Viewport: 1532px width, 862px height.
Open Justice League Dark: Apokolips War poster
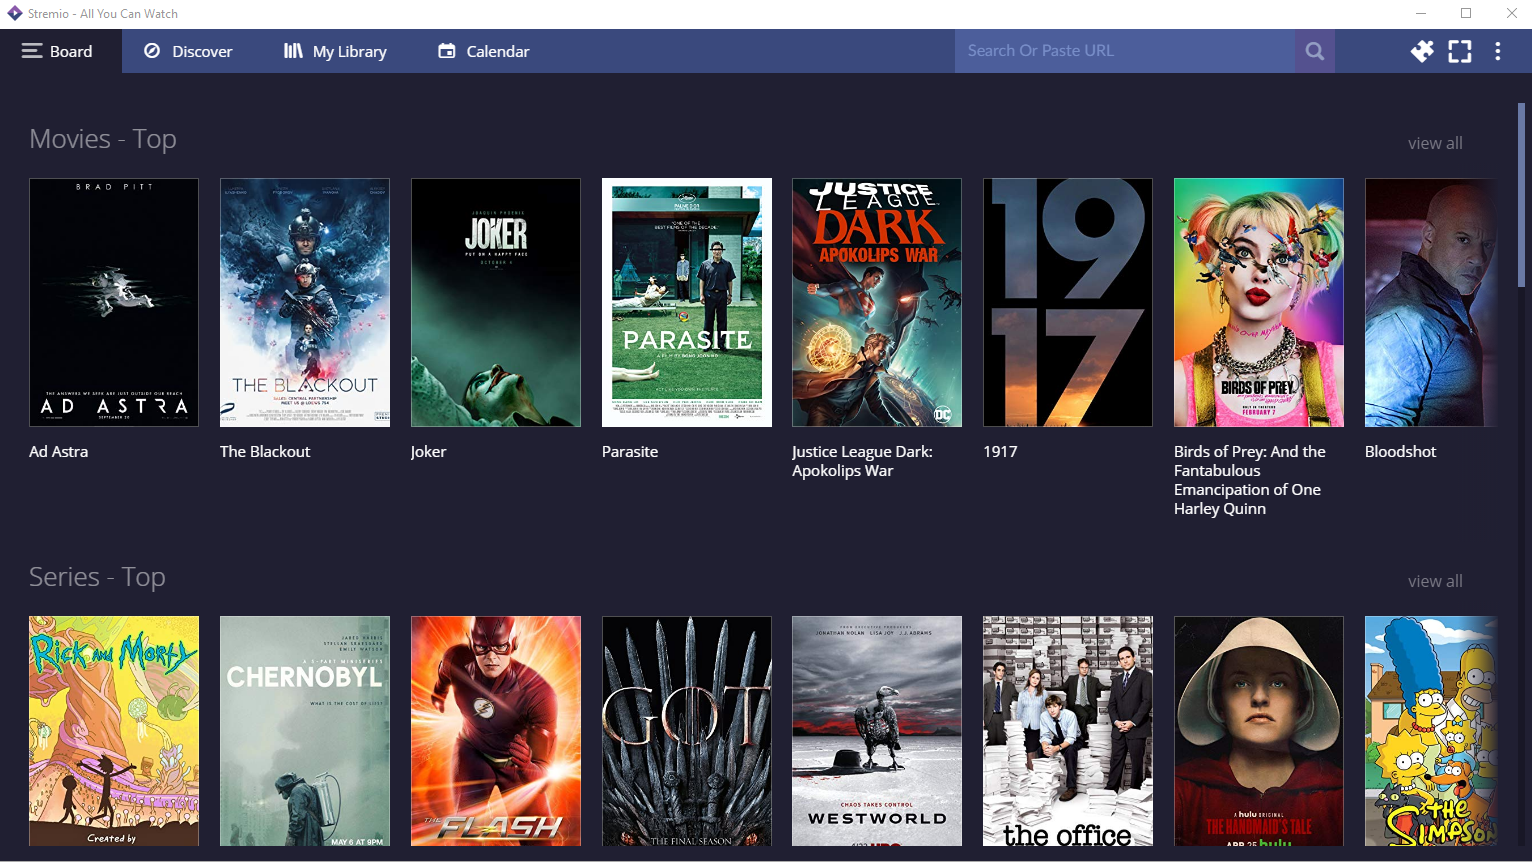(x=877, y=302)
